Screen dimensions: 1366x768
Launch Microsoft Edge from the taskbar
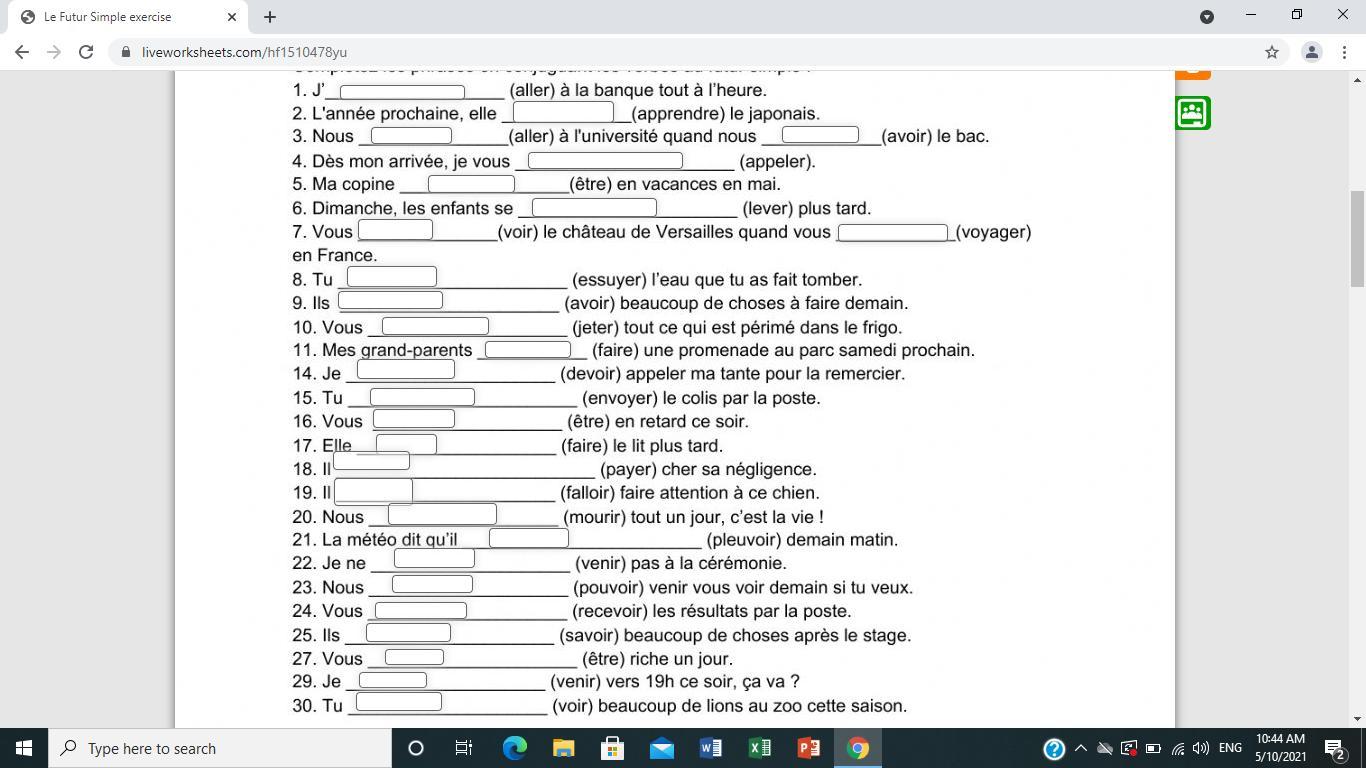tap(514, 748)
